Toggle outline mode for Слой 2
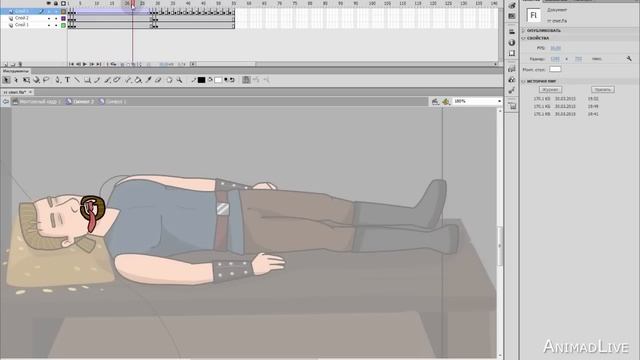 63,18
